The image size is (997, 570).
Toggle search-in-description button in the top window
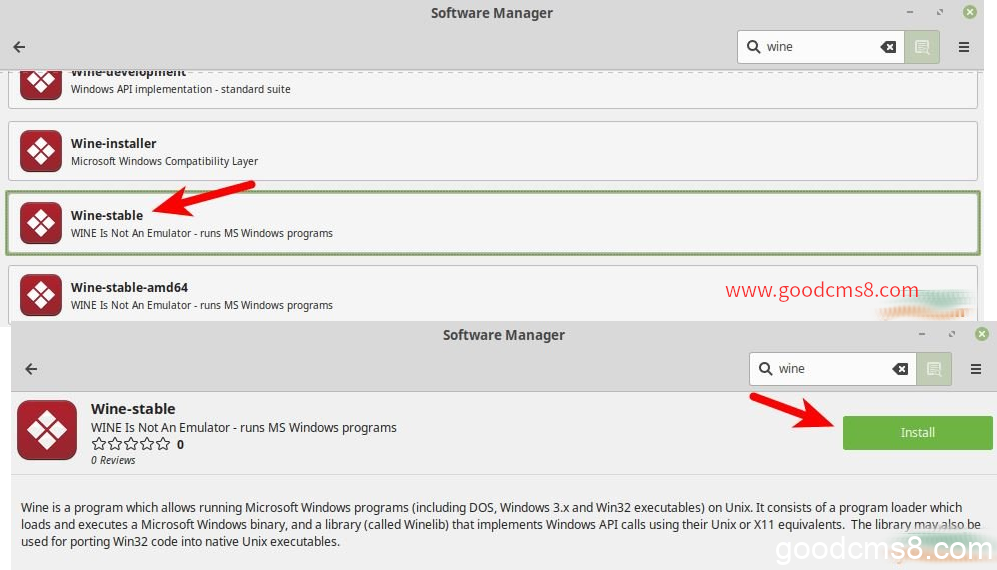(x=922, y=47)
